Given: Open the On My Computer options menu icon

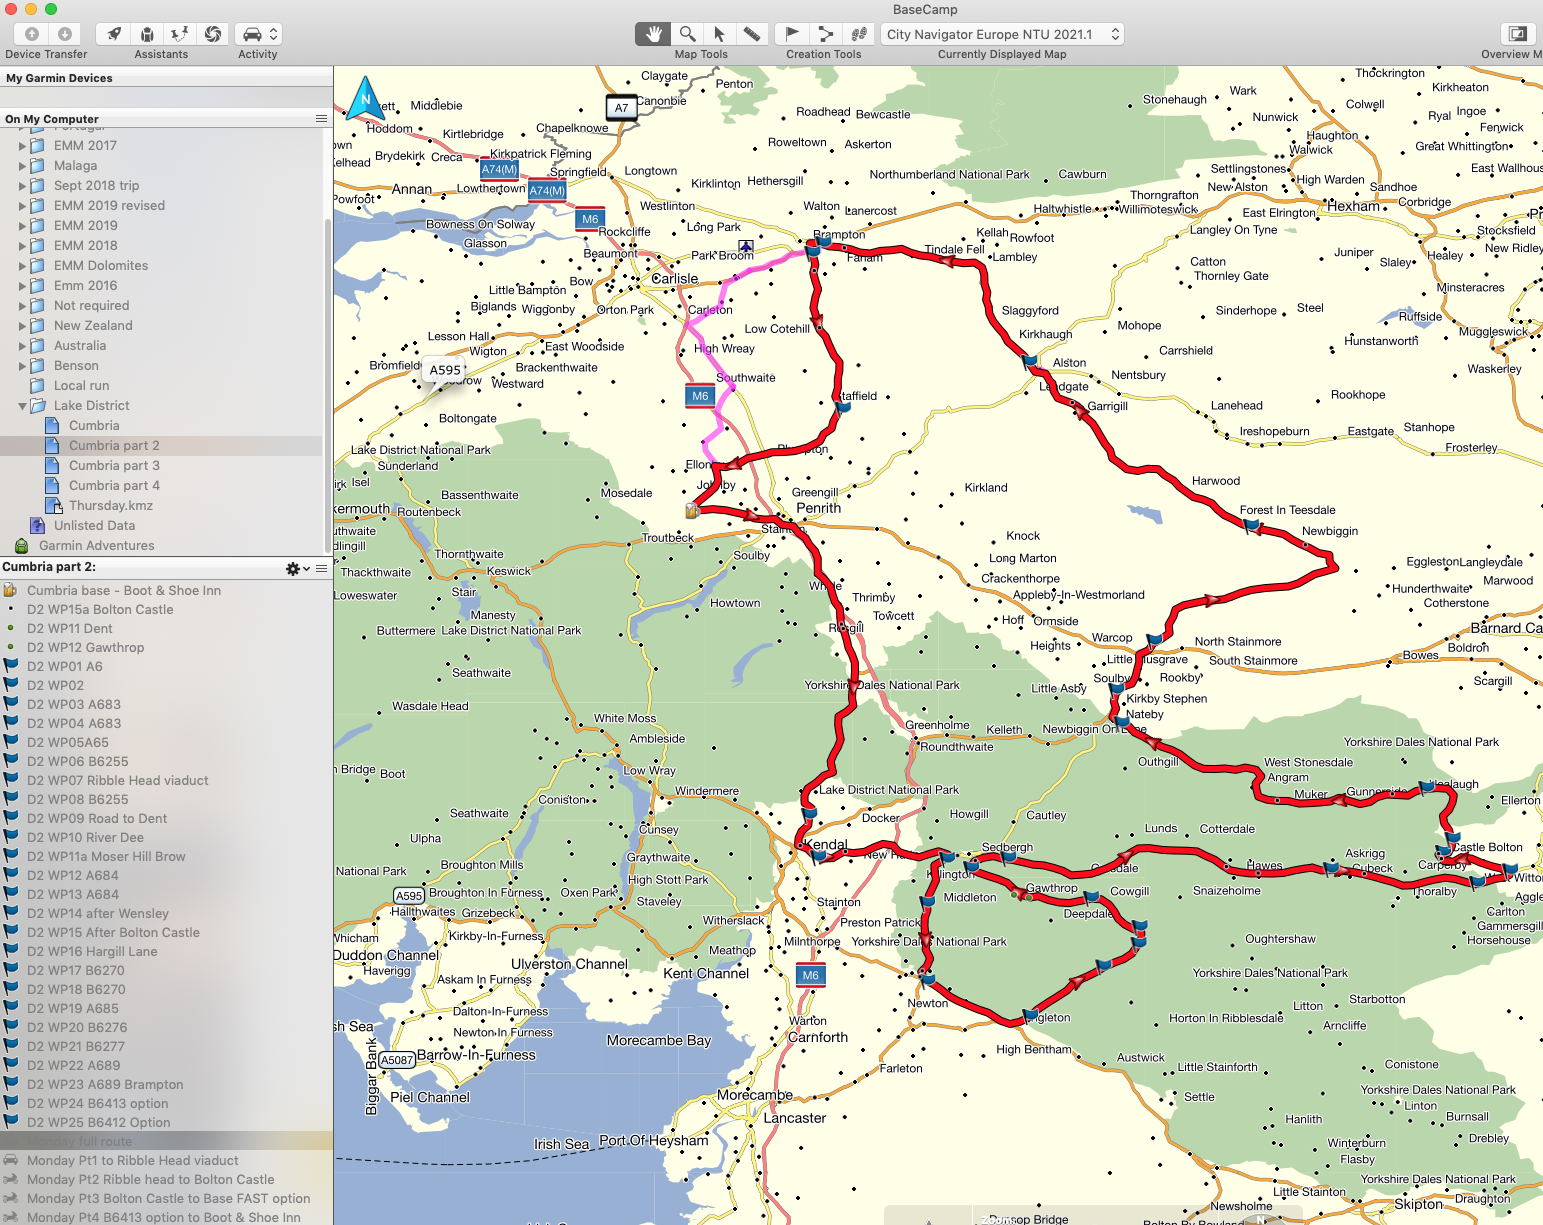Looking at the screenshot, I should click(321, 118).
